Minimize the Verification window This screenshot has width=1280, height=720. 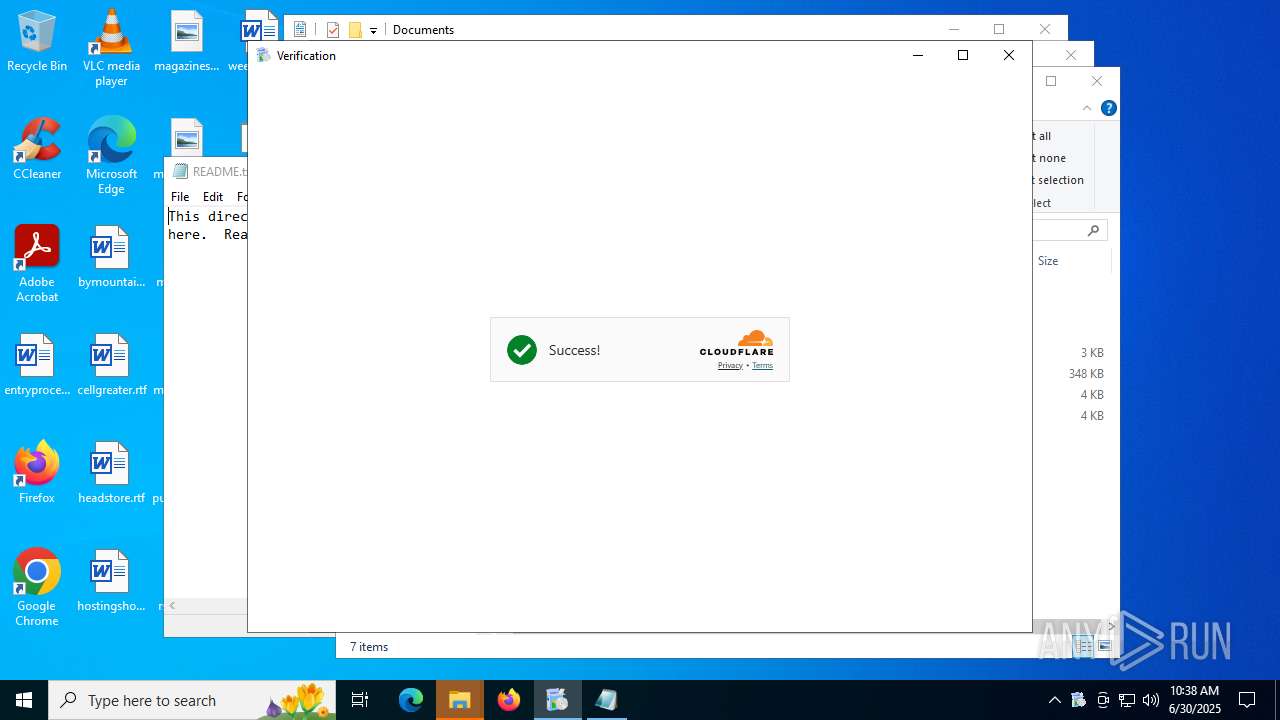point(918,56)
